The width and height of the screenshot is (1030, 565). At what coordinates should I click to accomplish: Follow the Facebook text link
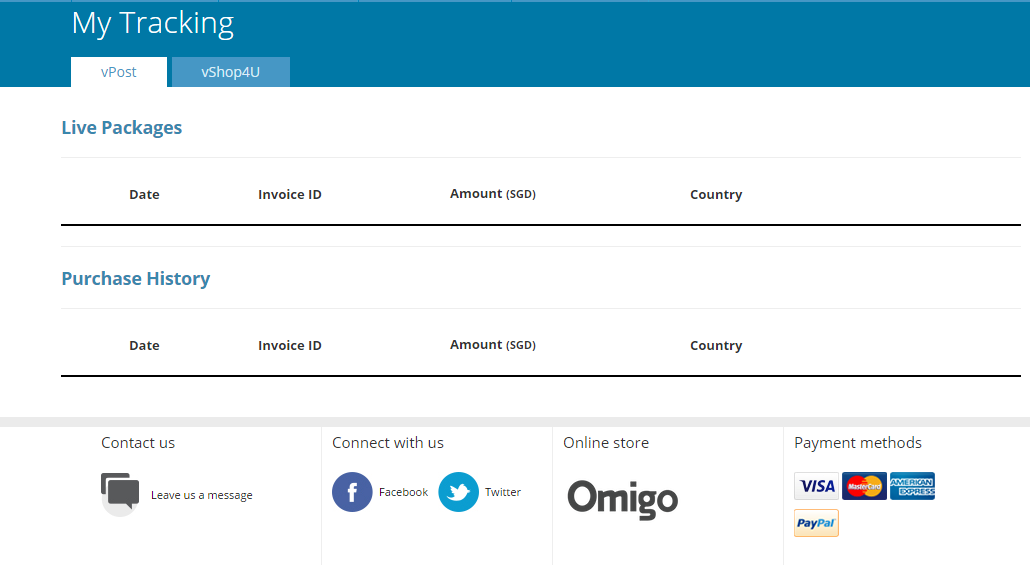[403, 492]
